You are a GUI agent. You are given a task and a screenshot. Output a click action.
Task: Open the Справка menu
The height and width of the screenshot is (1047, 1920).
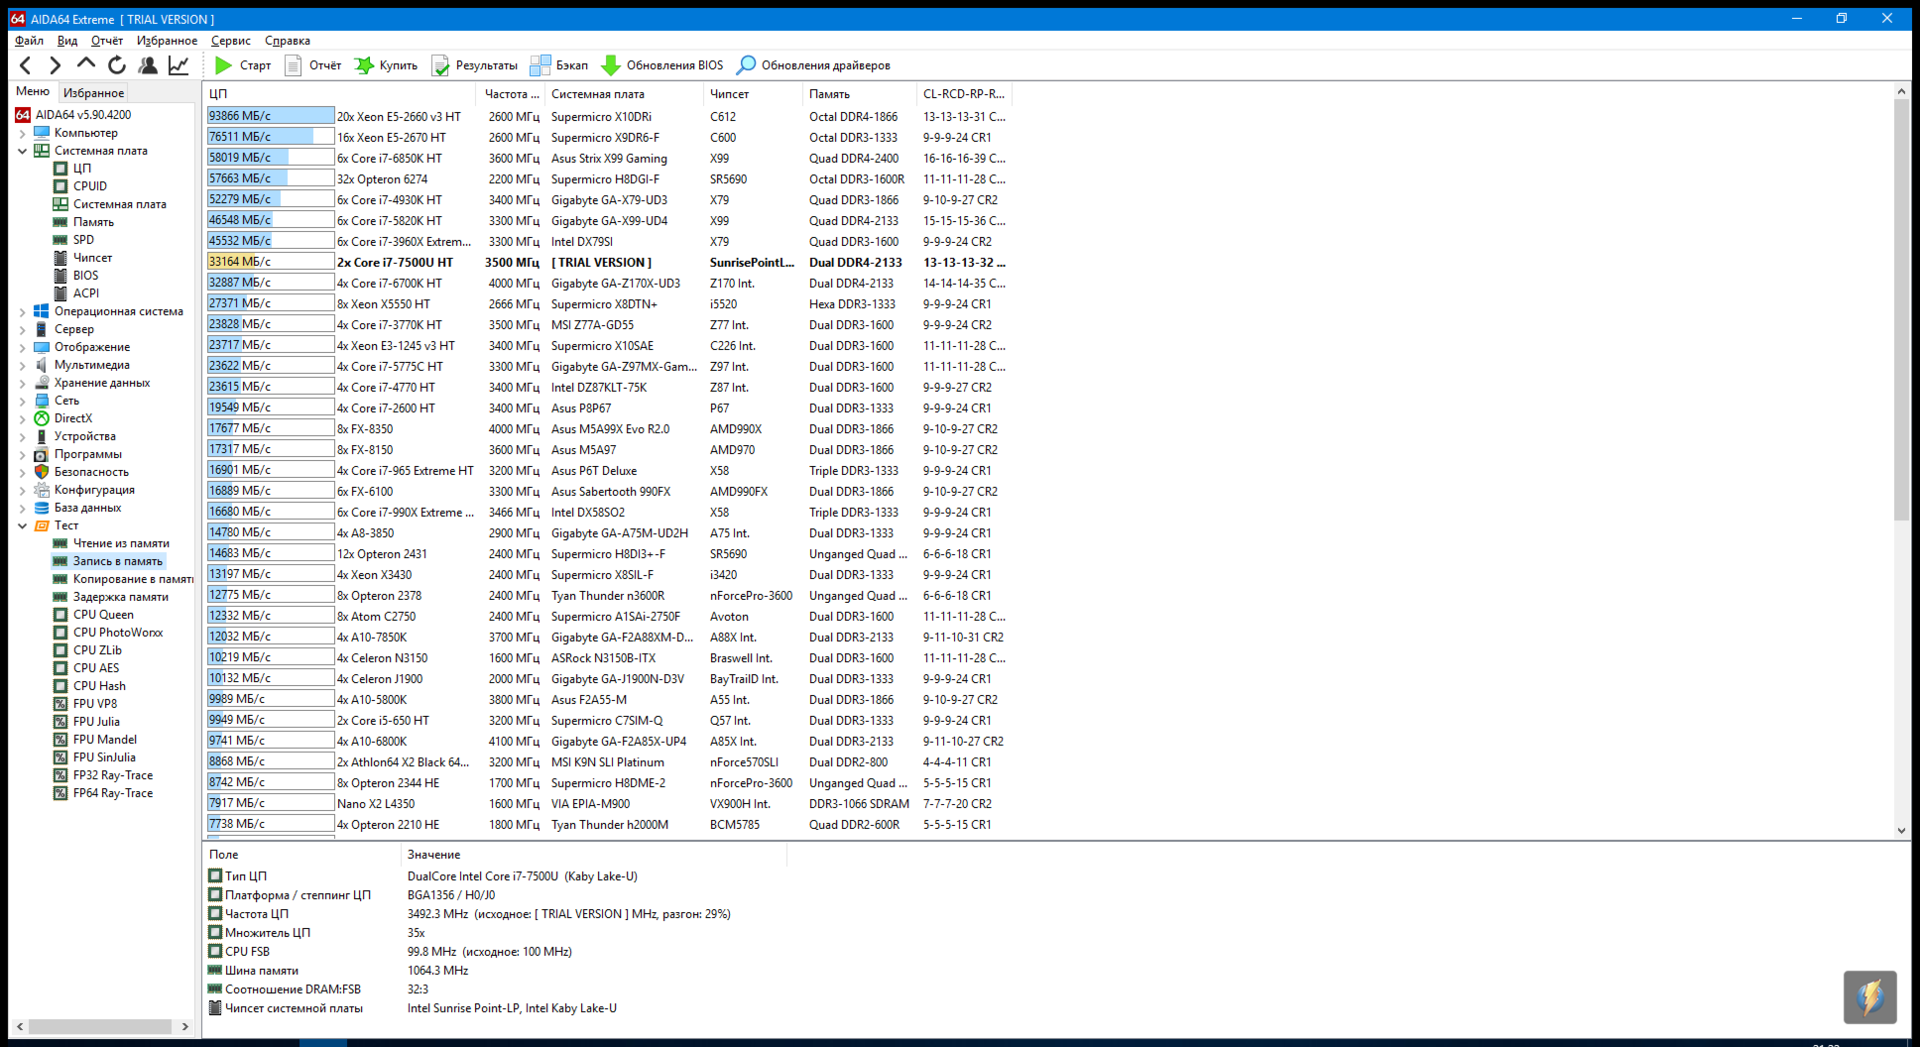pyautogui.click(x=287, y=41)
